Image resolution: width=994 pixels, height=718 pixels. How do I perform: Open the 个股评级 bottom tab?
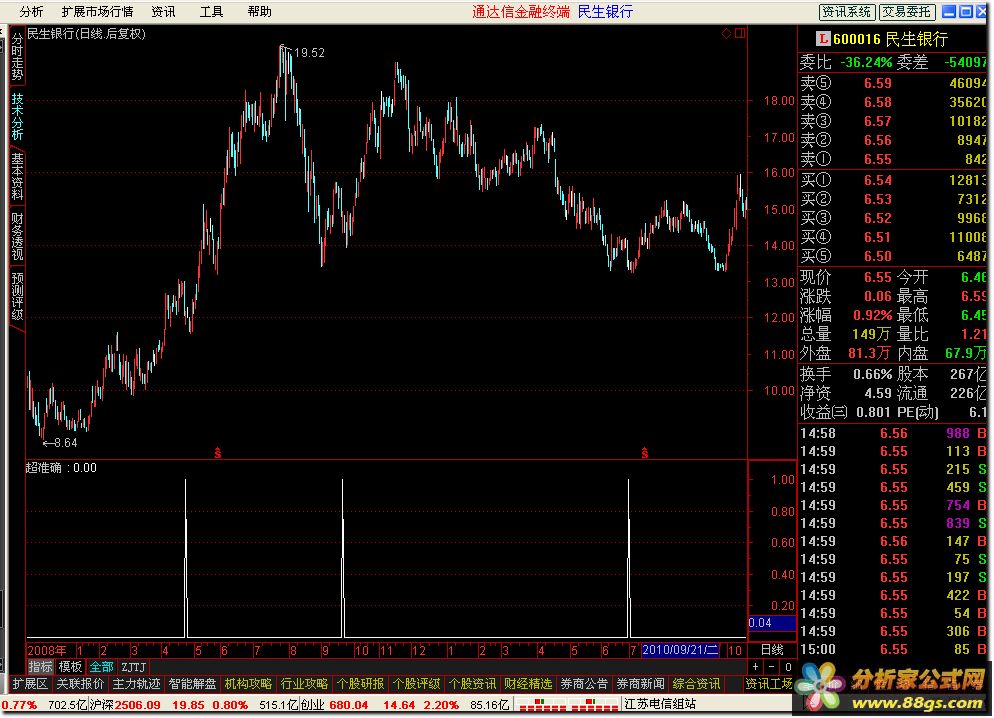point(416,684)
